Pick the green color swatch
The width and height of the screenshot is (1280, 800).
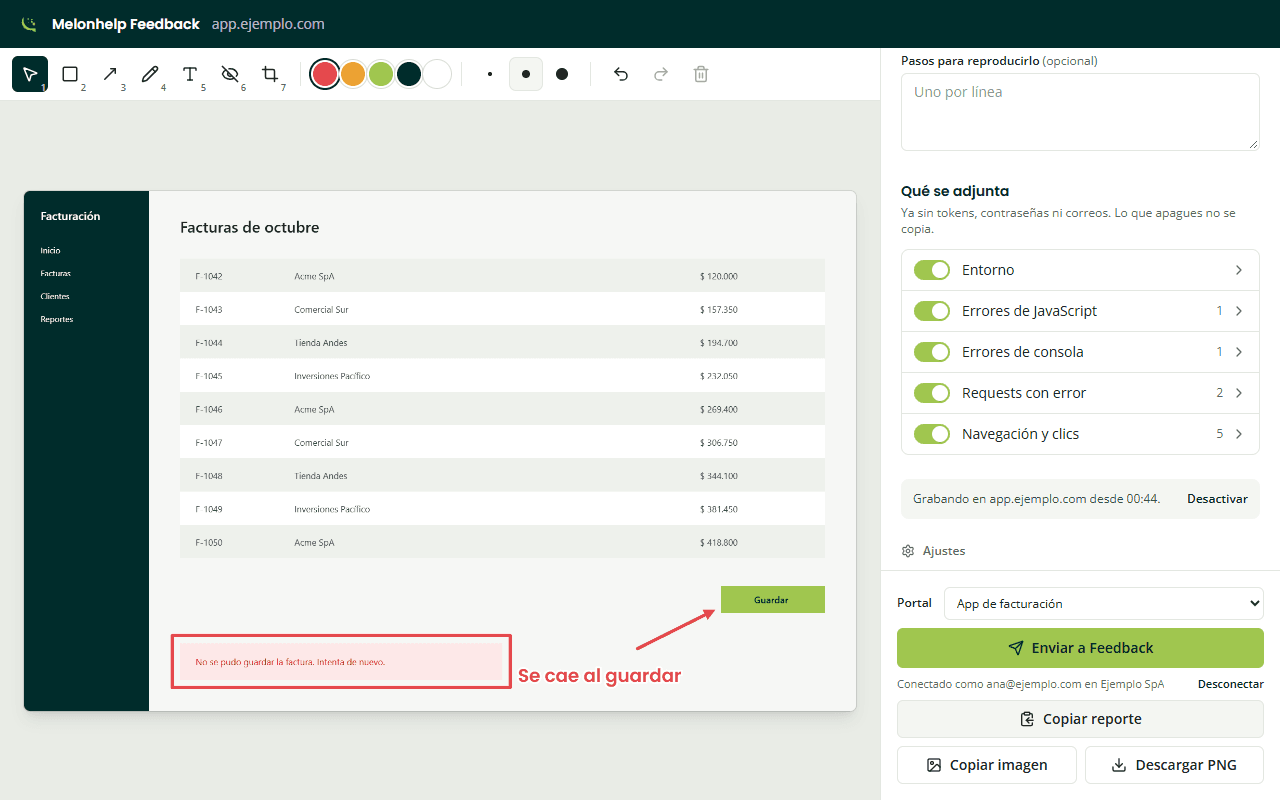pyautogui.click(x=380, y=74)
